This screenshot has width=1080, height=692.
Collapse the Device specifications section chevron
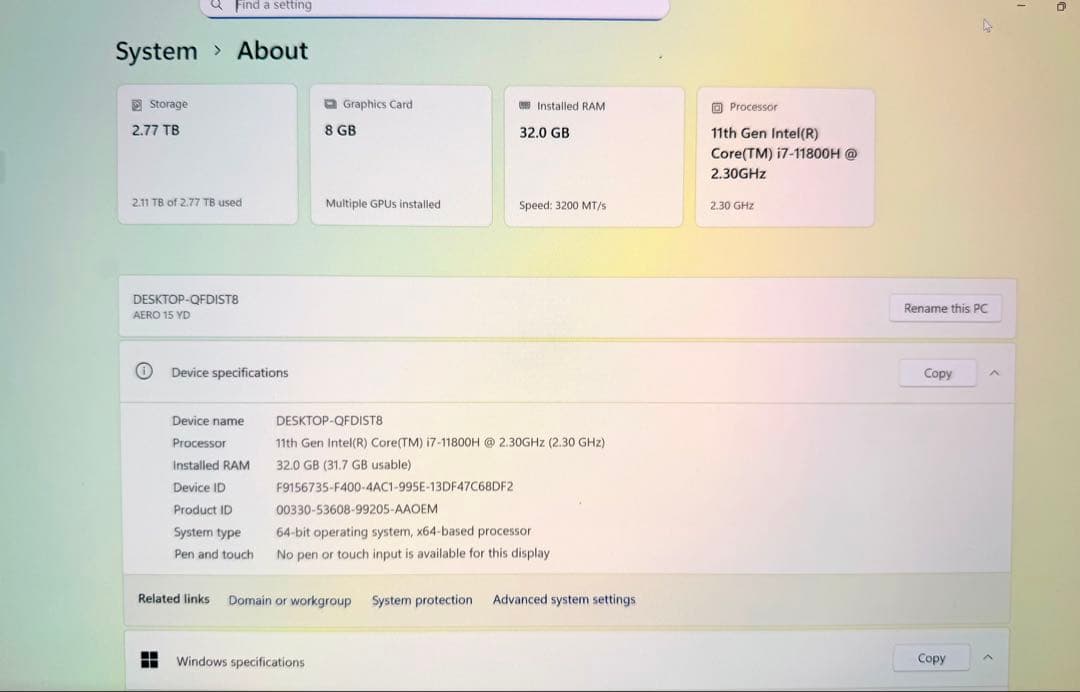point(994,373)
